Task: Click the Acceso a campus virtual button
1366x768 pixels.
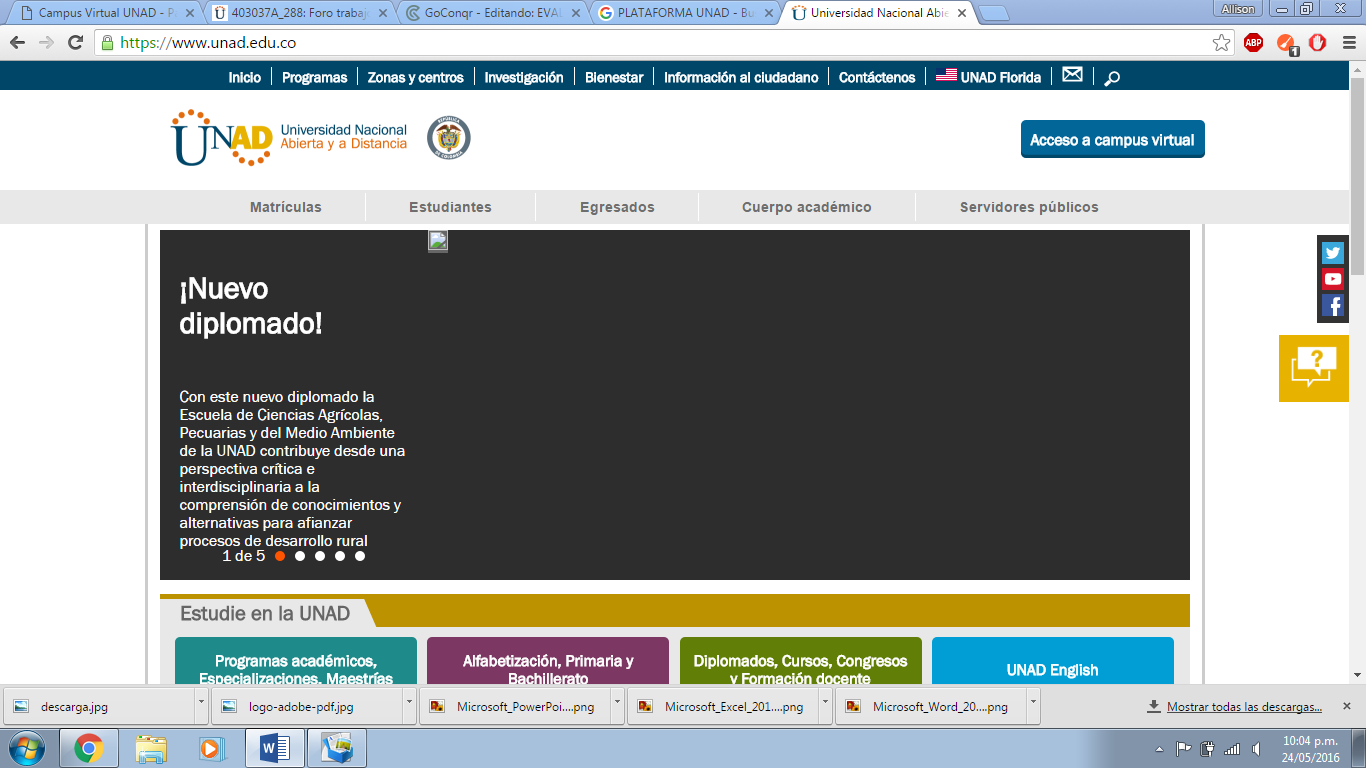Action: pyautogui.click(x=1112, y=140)
